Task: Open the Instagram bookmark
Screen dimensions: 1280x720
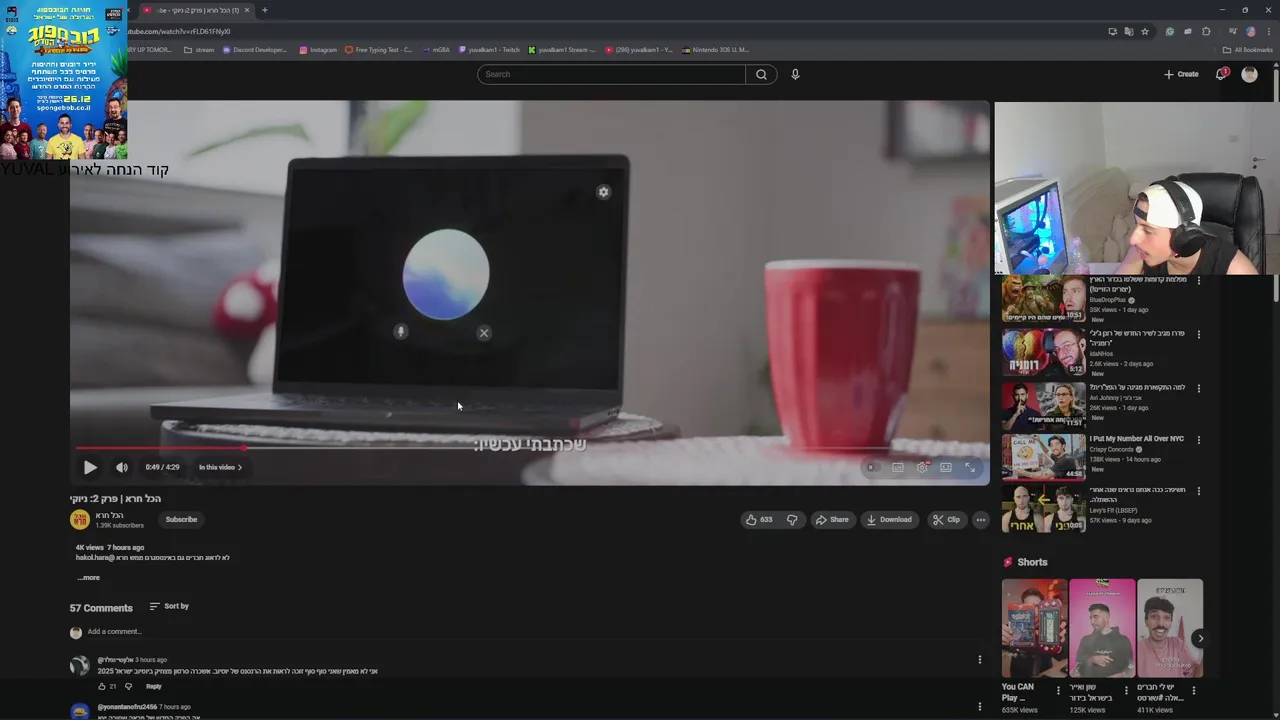Action: point(318,49)
